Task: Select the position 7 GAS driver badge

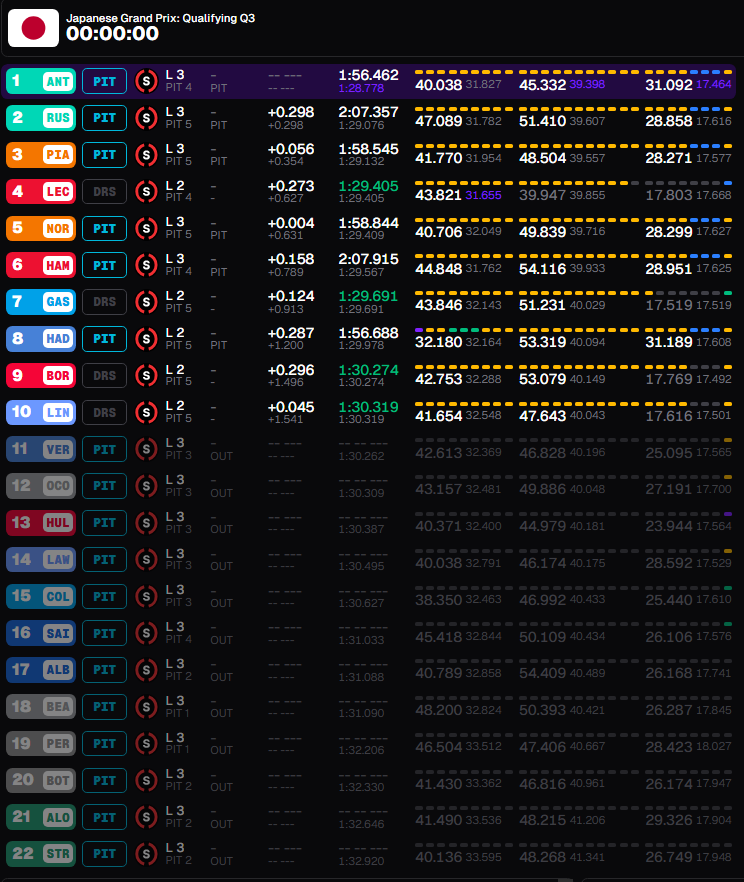Action: (41, 302)
